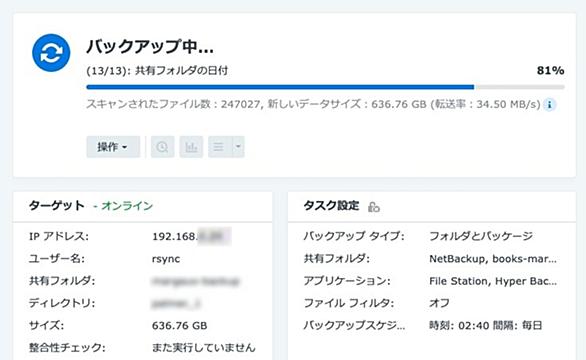Click the 整合性チェック status まだ実行していません
The image size is (586, 360).
[x=204, y=348]
